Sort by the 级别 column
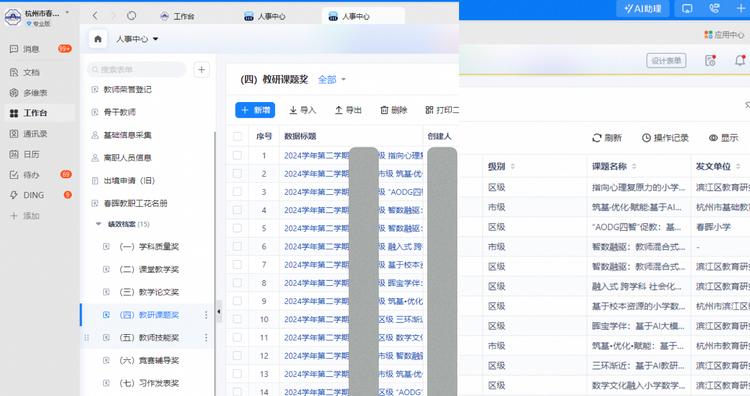 [x=513, y=166]
